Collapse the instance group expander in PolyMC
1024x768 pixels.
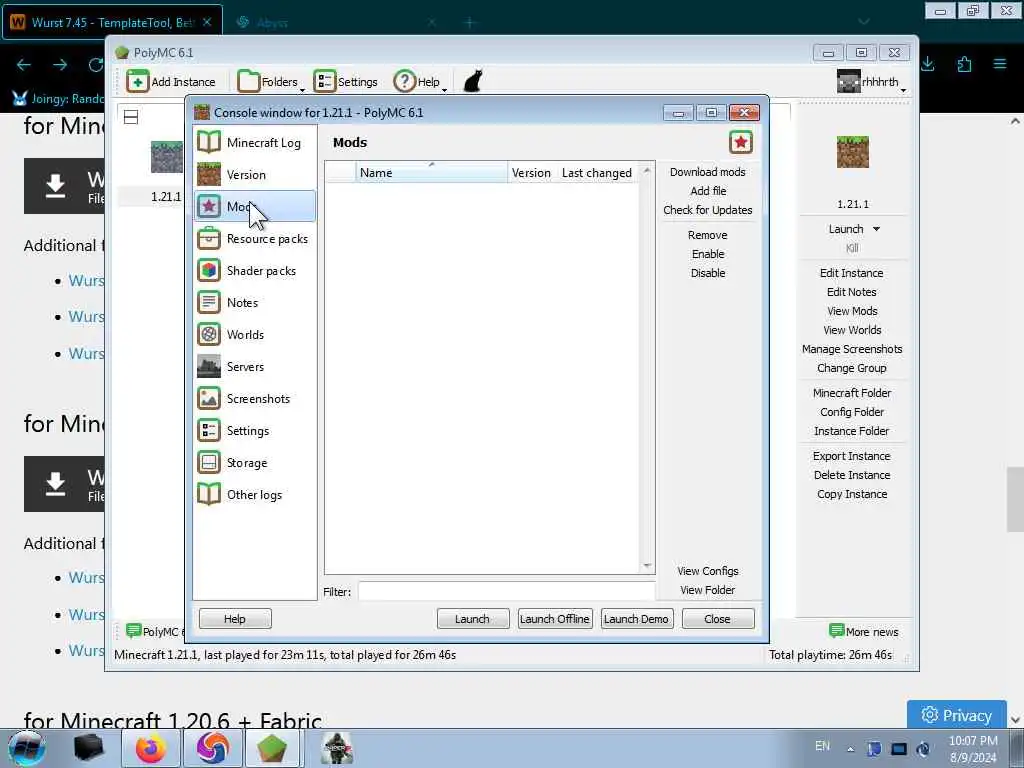point(131,117)
